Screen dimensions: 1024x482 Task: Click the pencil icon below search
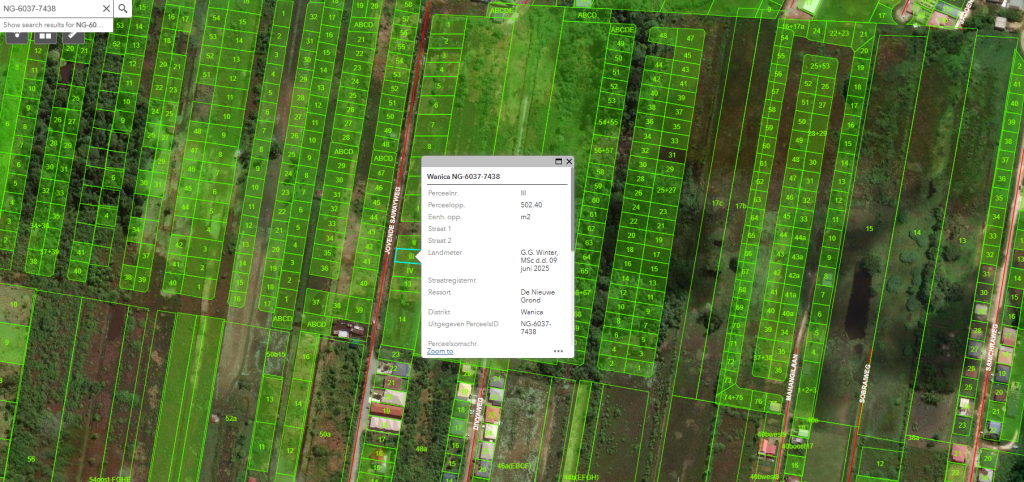(x=75, y=35)
